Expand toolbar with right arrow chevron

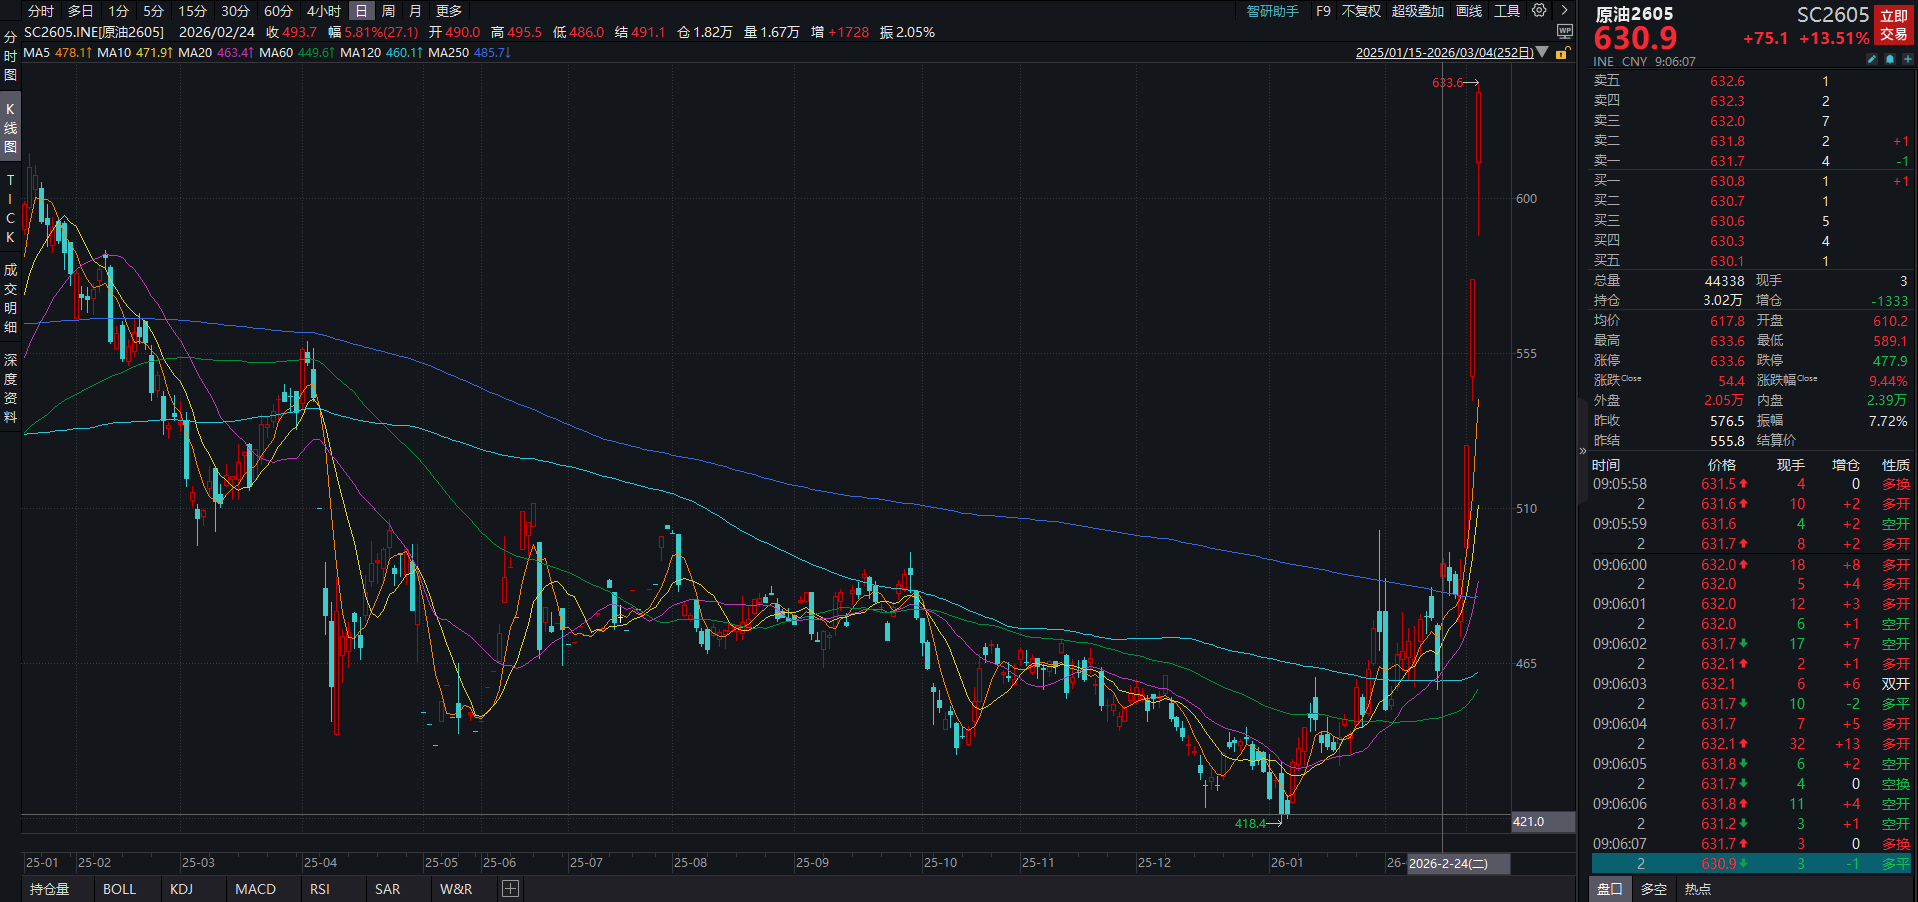pos(1565,11)
